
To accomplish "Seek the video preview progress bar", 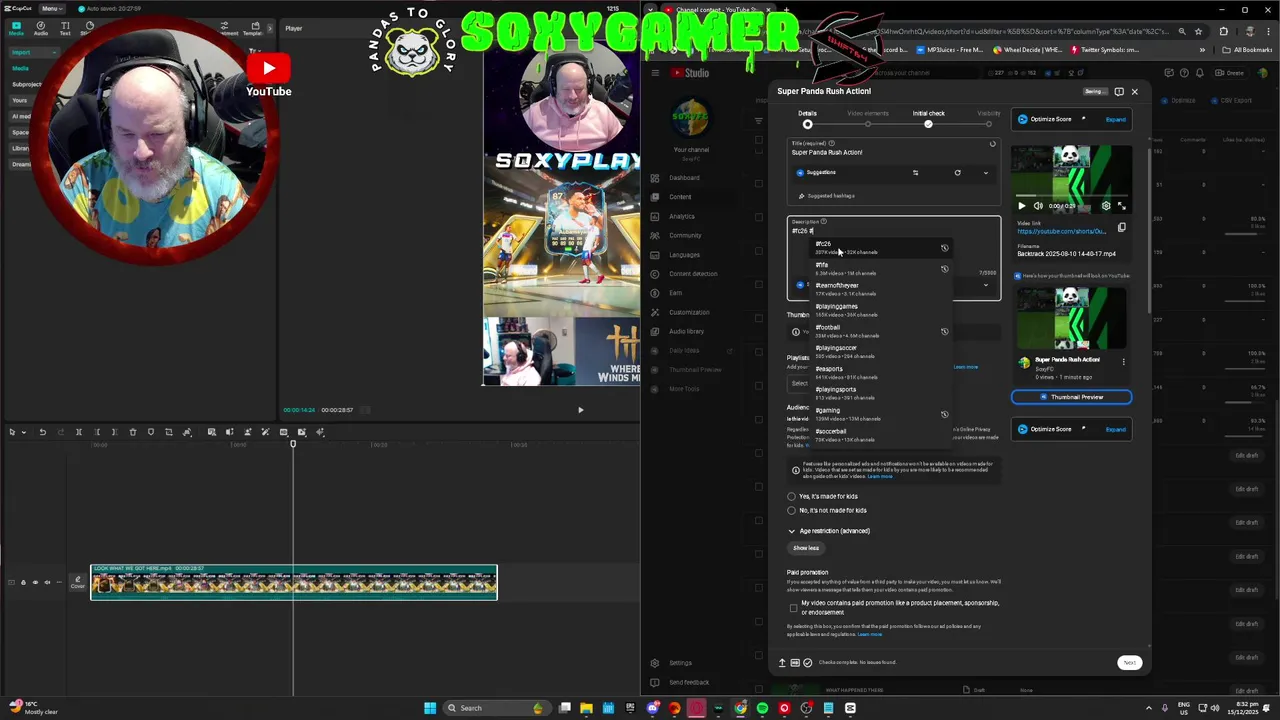I will click(1071, 197).
